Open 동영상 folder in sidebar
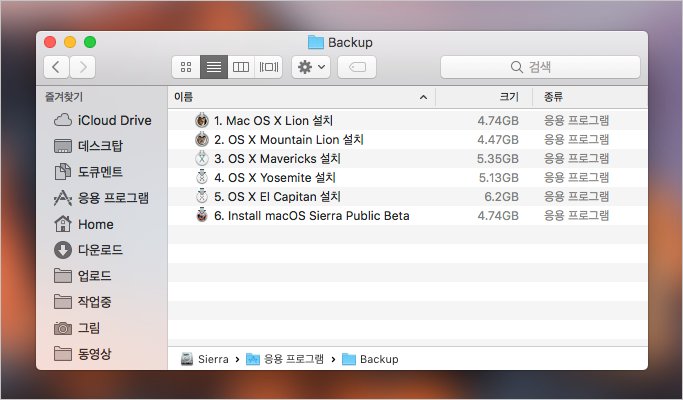Image resolution: width=683 pixels, height=400 pixels. click(x=83, y=353)
